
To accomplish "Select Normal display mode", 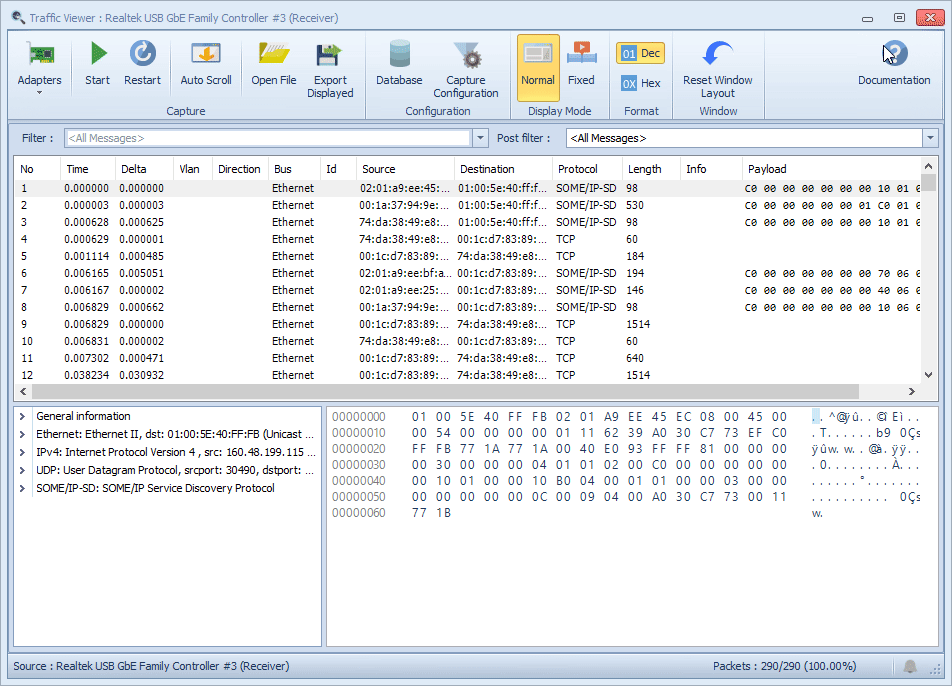I will pos(538,67).
